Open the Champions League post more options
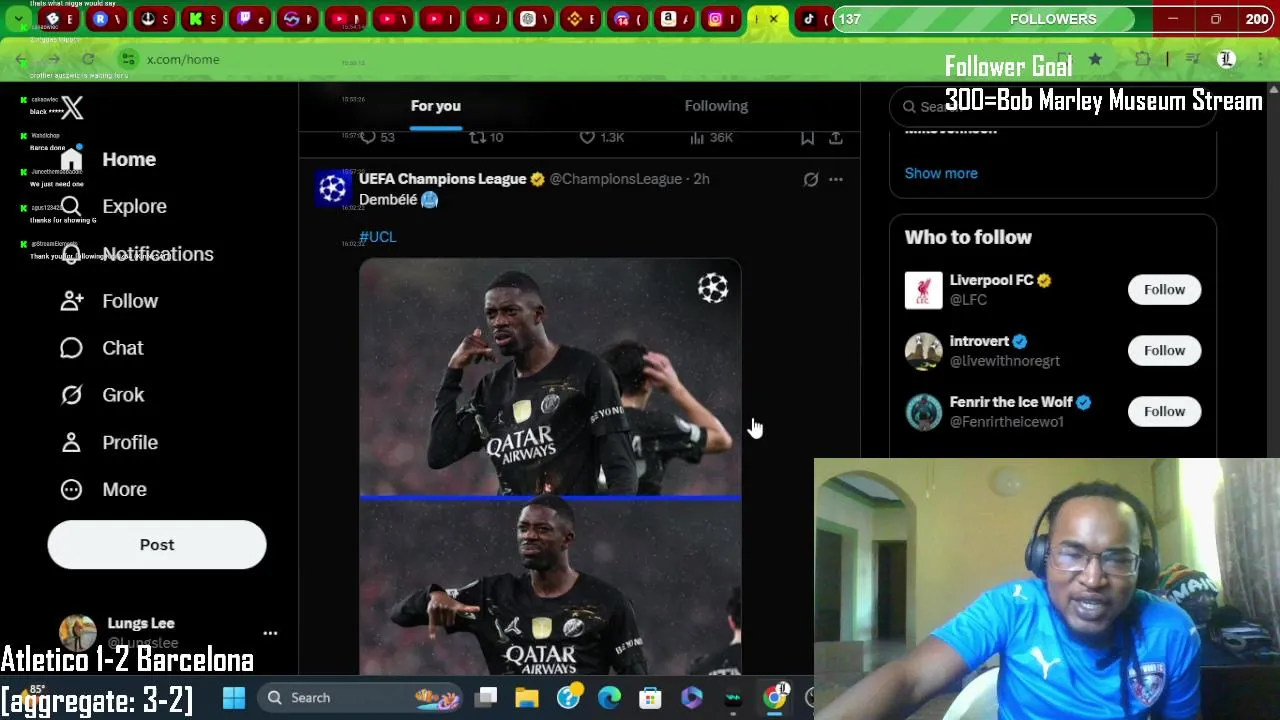Screen dimensions: 1280x720 (836, 180)
